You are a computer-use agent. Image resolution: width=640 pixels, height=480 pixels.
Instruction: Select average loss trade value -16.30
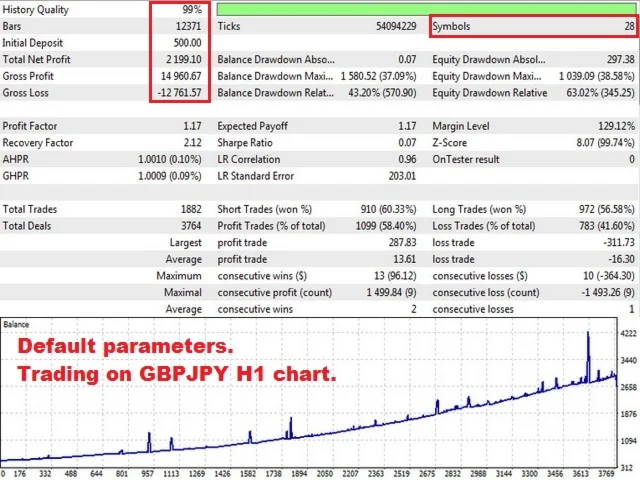[621, 260]
